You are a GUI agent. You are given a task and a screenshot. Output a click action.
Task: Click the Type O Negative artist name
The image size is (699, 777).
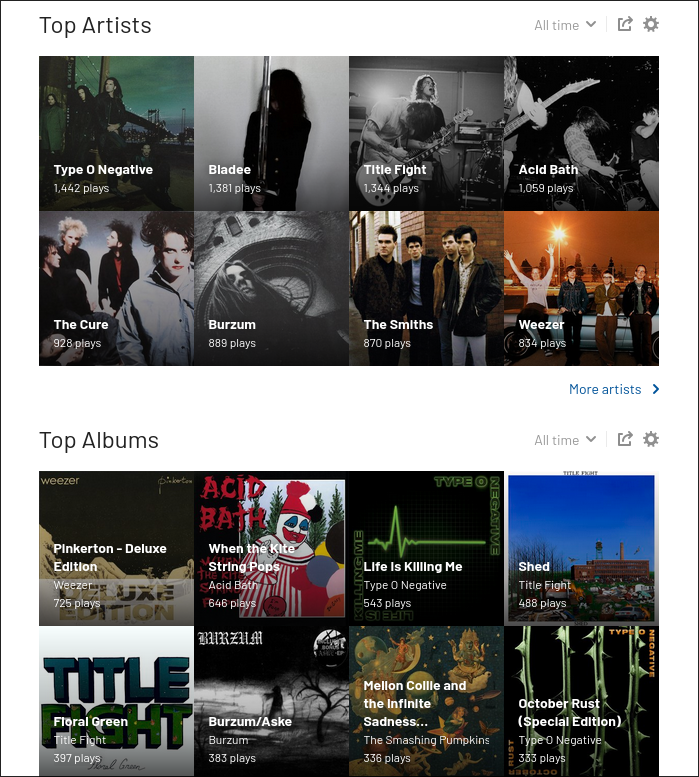(x=103, y=170)
